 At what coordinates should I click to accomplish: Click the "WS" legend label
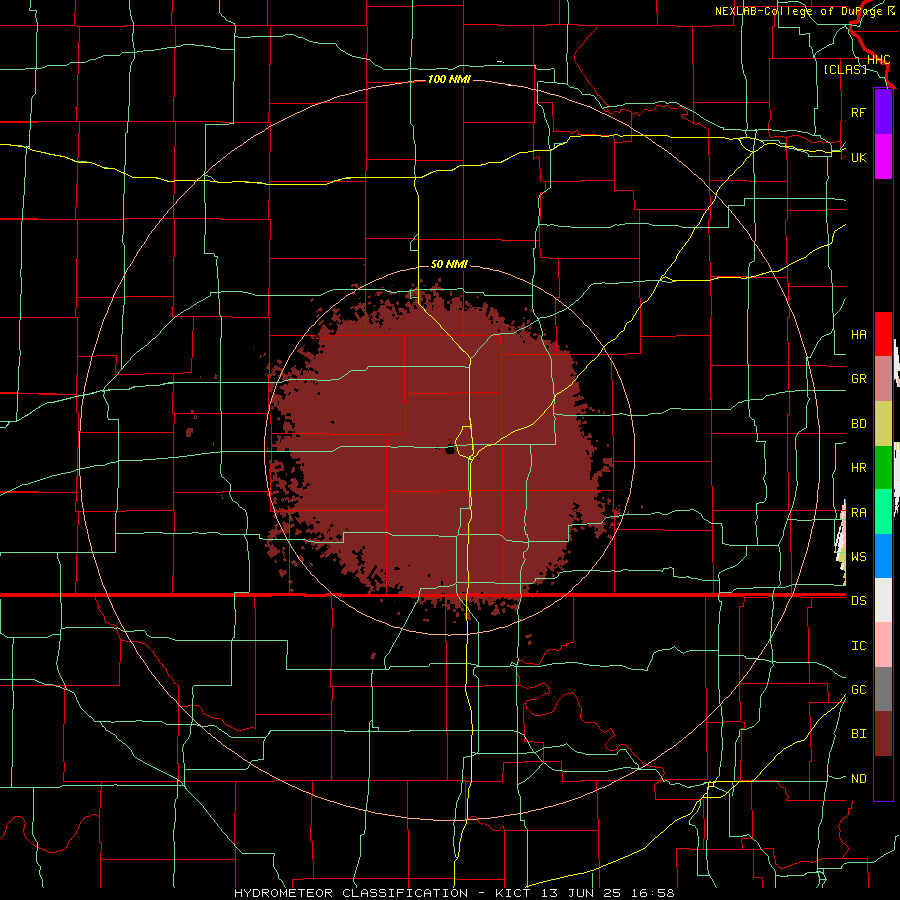(x=858, y=557)
